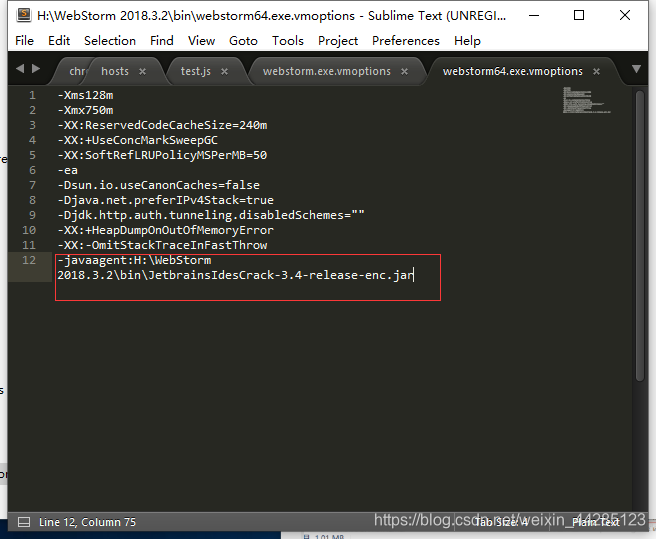Open the Preferences menu

click(406, 41)
